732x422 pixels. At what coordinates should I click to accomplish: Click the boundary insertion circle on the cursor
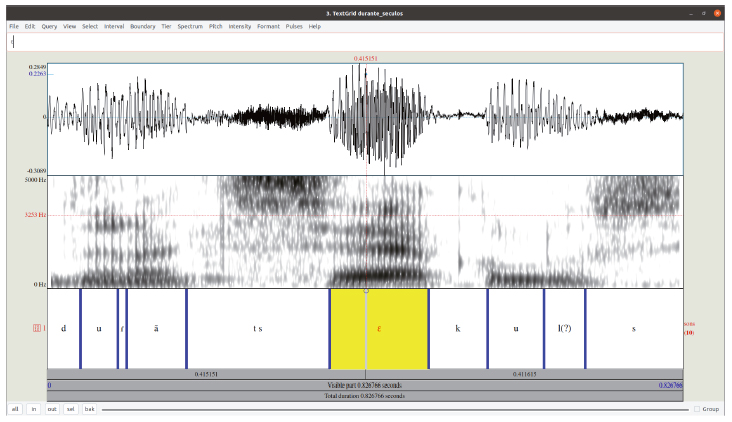tap(366, 291)
